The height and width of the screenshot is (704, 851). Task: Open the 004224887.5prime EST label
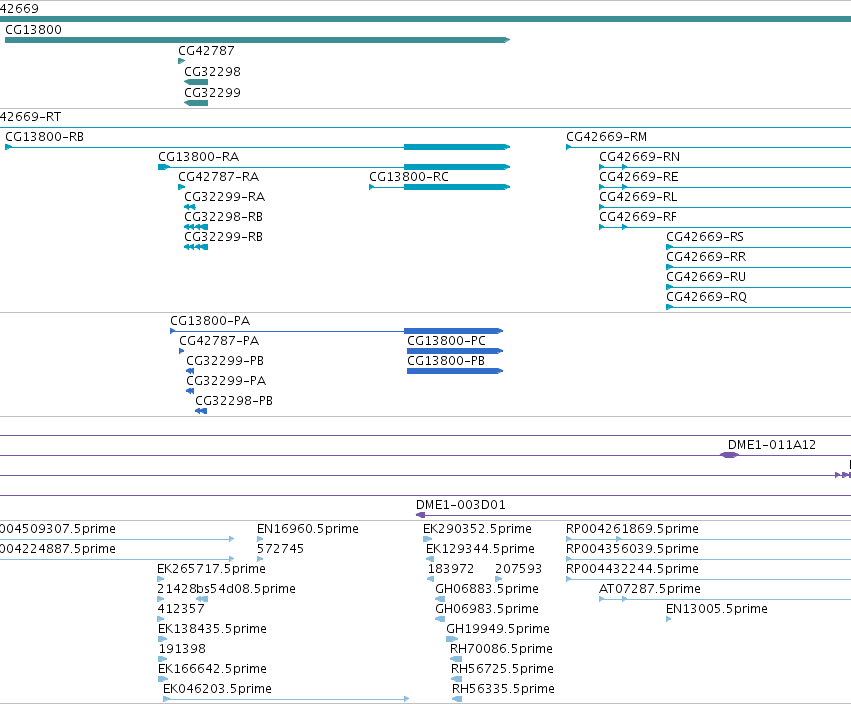[x=58, y=549]
